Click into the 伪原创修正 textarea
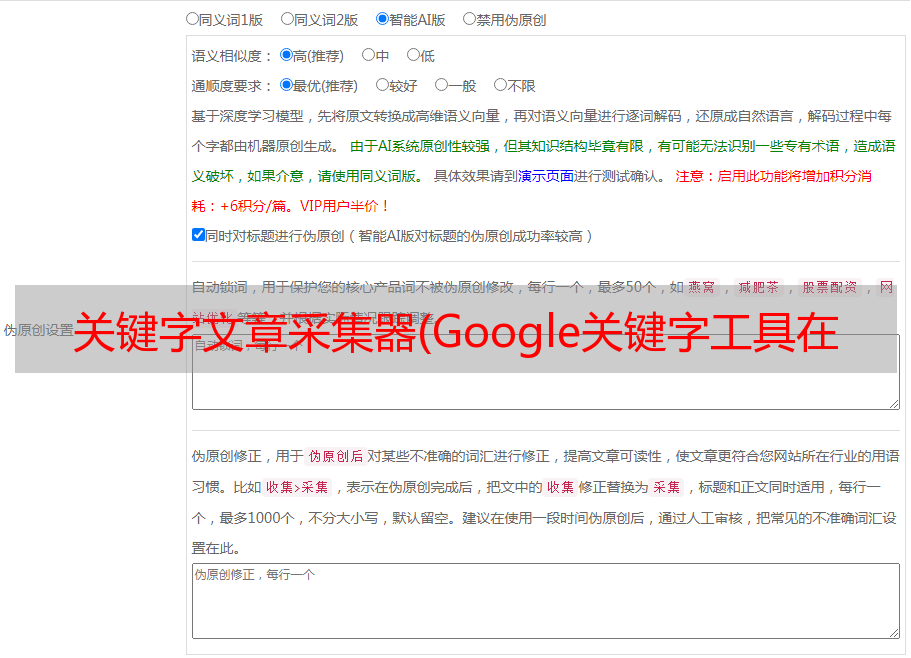 546,601
